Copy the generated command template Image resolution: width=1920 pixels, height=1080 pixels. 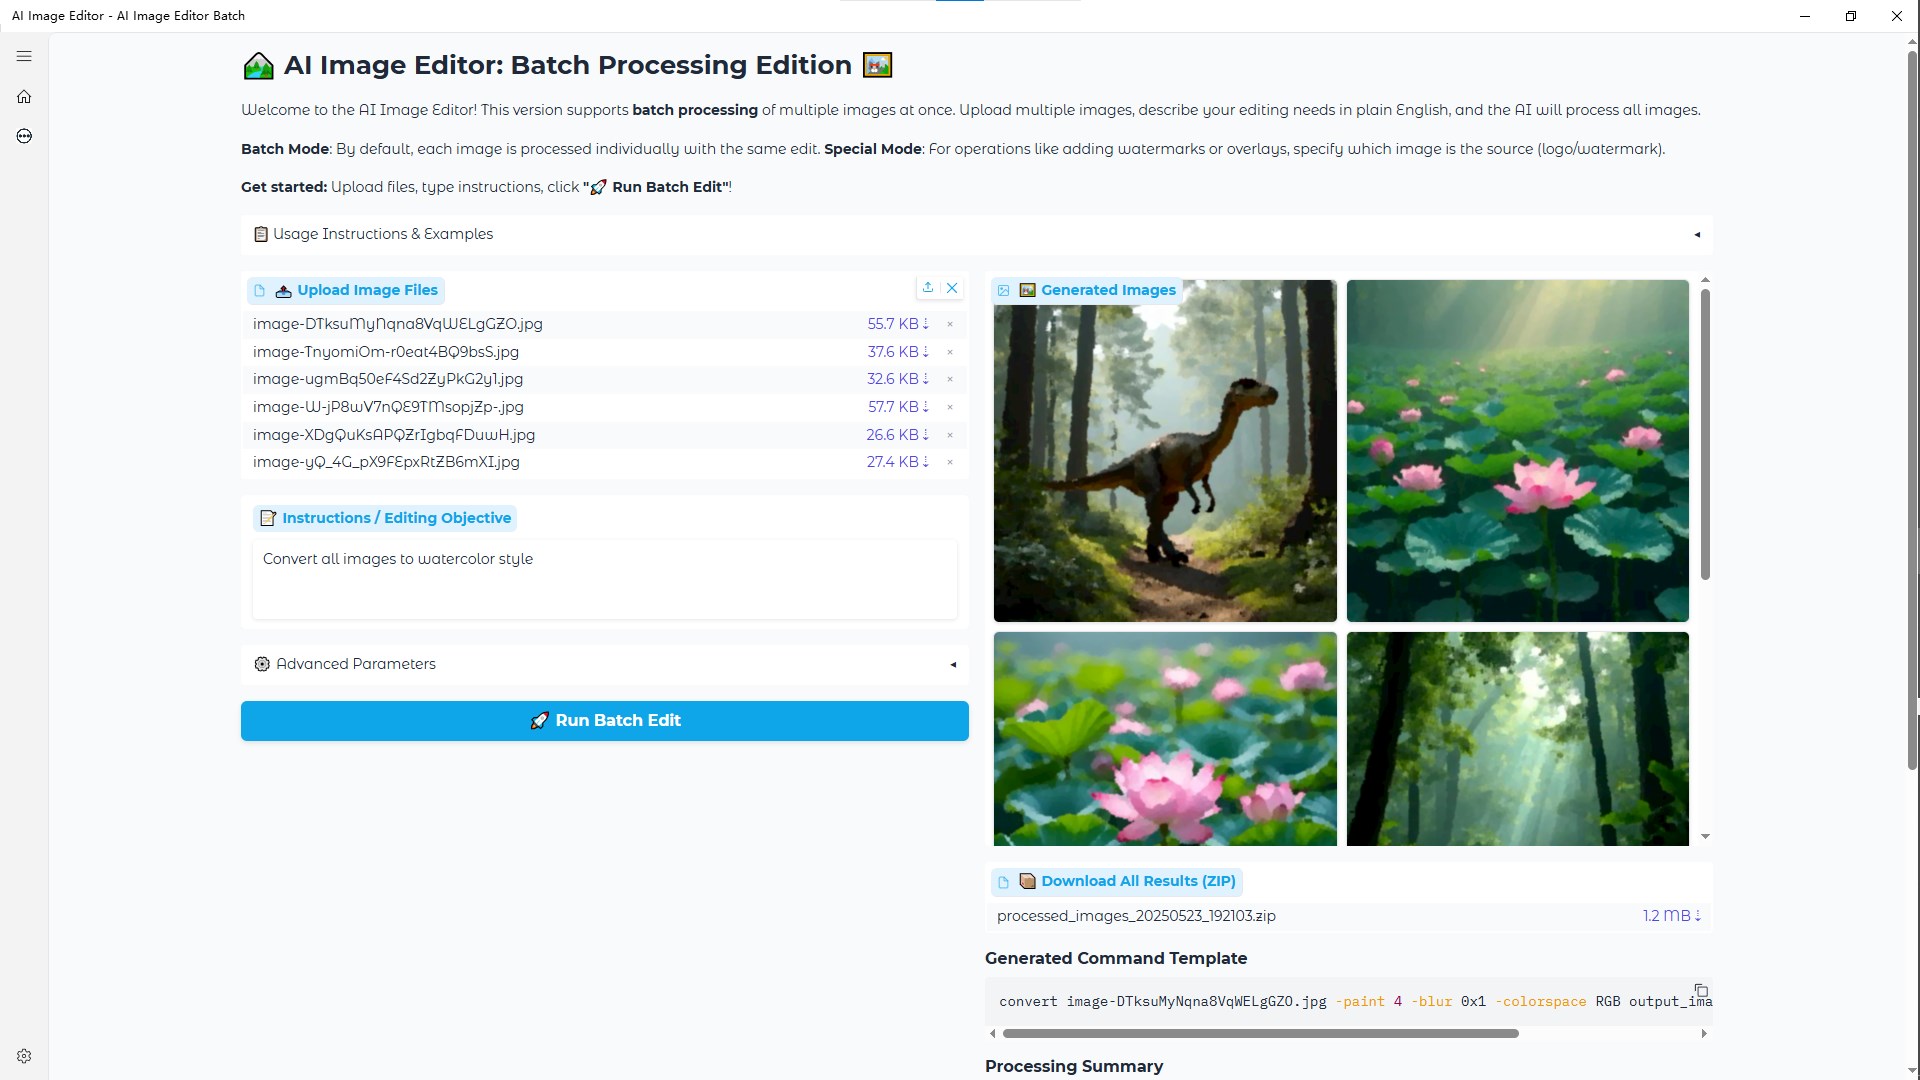click(1700, 991)
